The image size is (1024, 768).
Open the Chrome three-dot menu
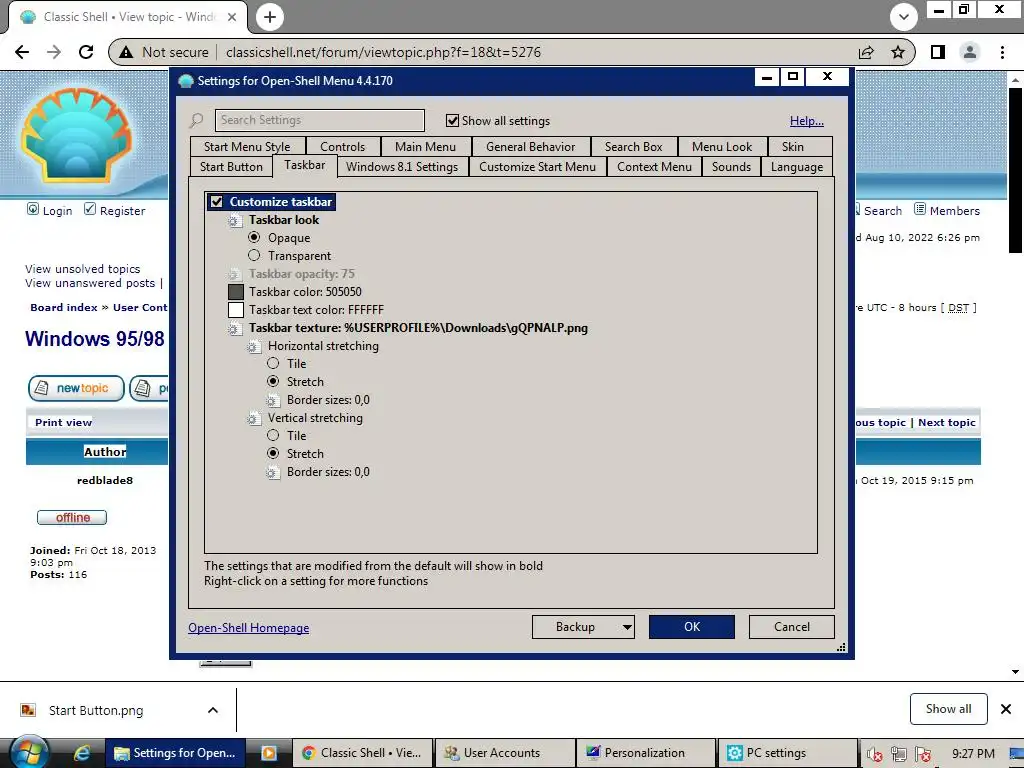pyautogui.click(x=1002, y=52)
